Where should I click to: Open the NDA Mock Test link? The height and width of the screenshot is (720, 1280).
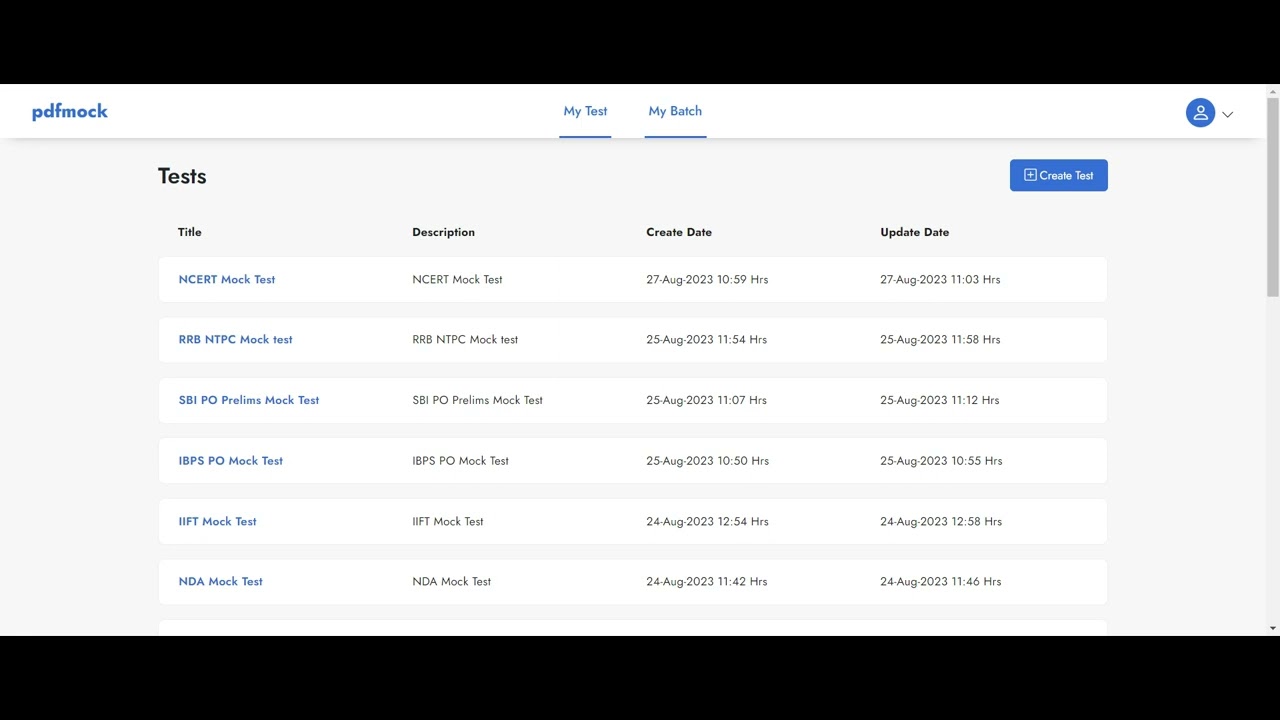(221, 581)
